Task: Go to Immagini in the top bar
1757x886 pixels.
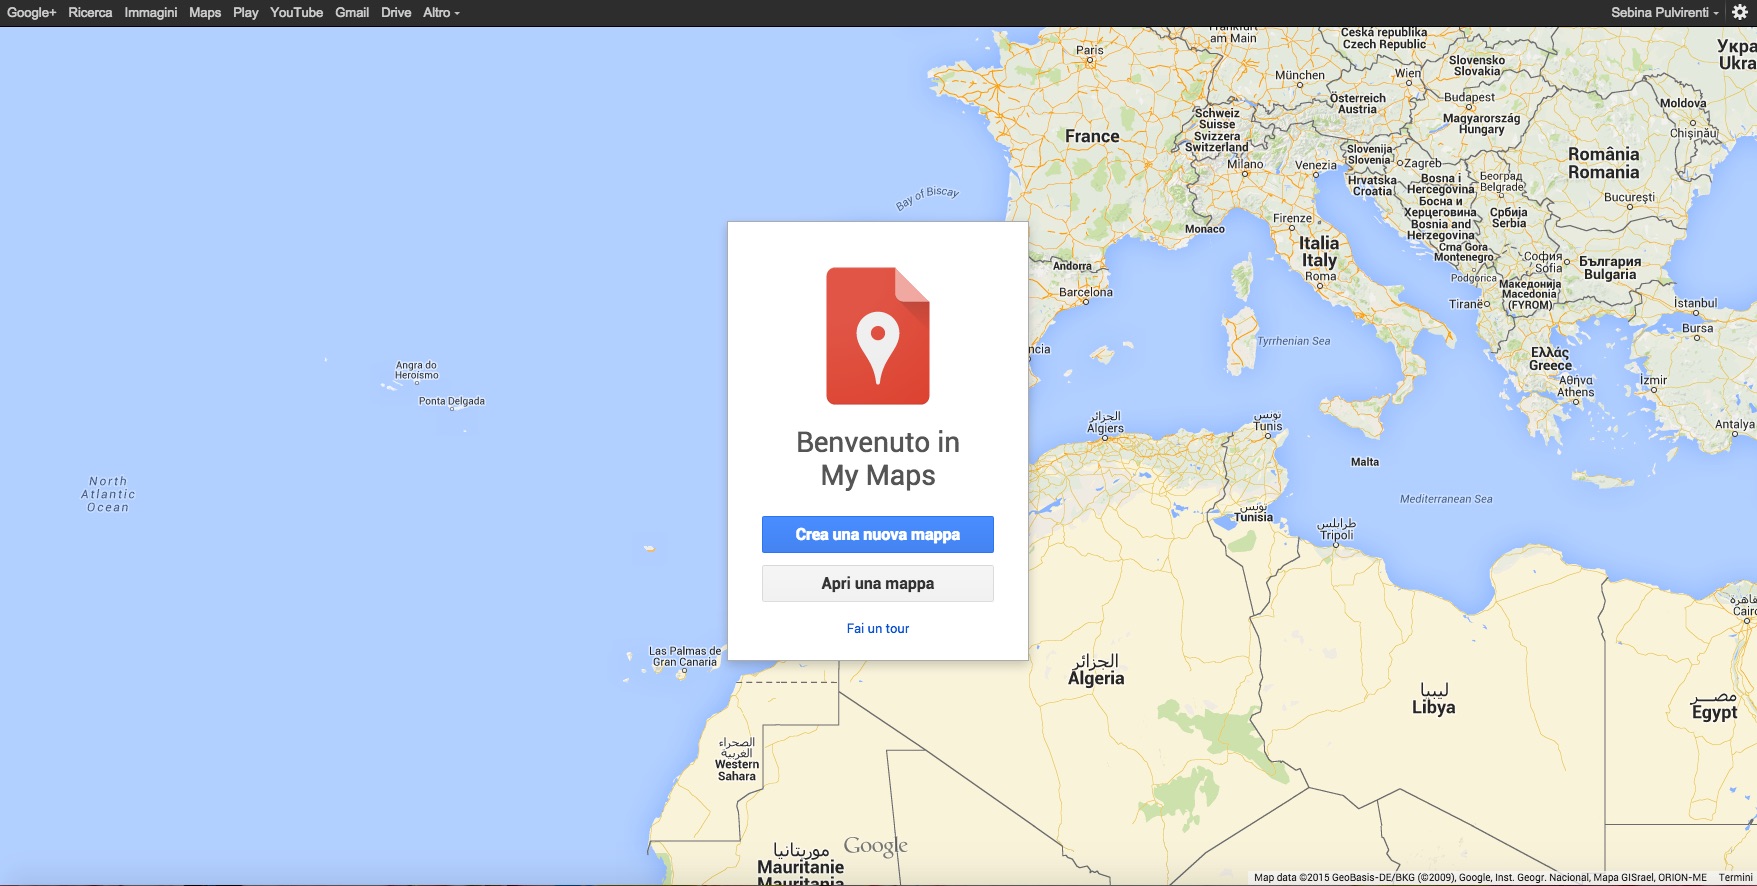Action: 151,12
